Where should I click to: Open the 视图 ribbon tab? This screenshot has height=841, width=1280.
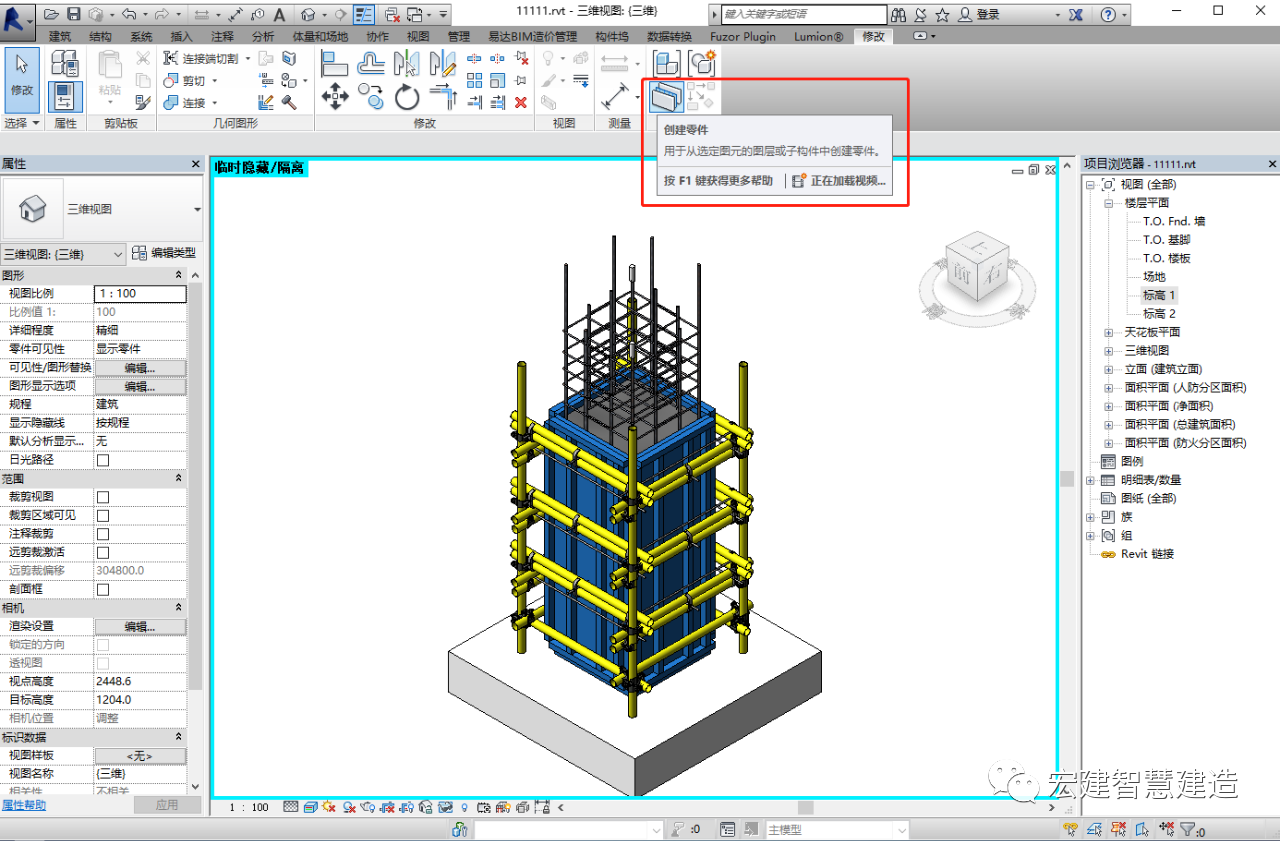click(x=418, y=36)
